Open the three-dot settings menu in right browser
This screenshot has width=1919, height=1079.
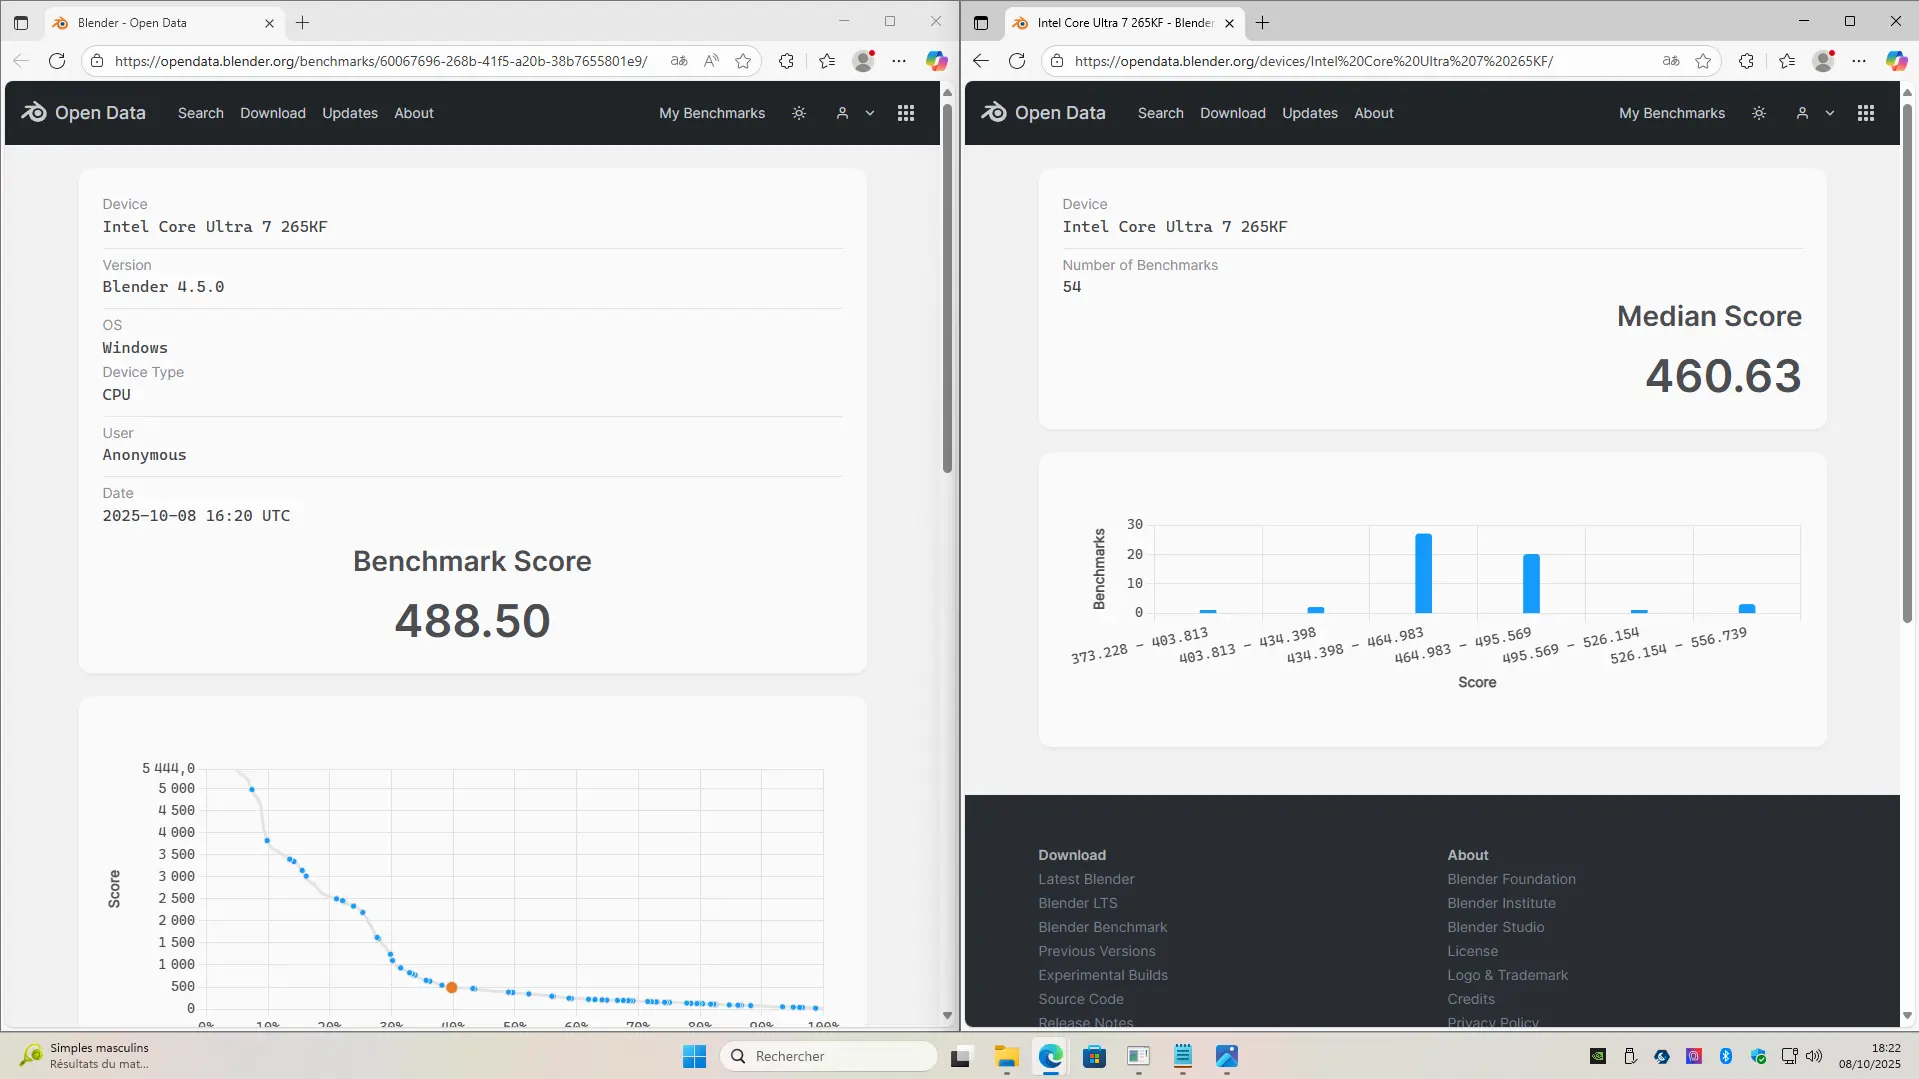(1859, 61)
